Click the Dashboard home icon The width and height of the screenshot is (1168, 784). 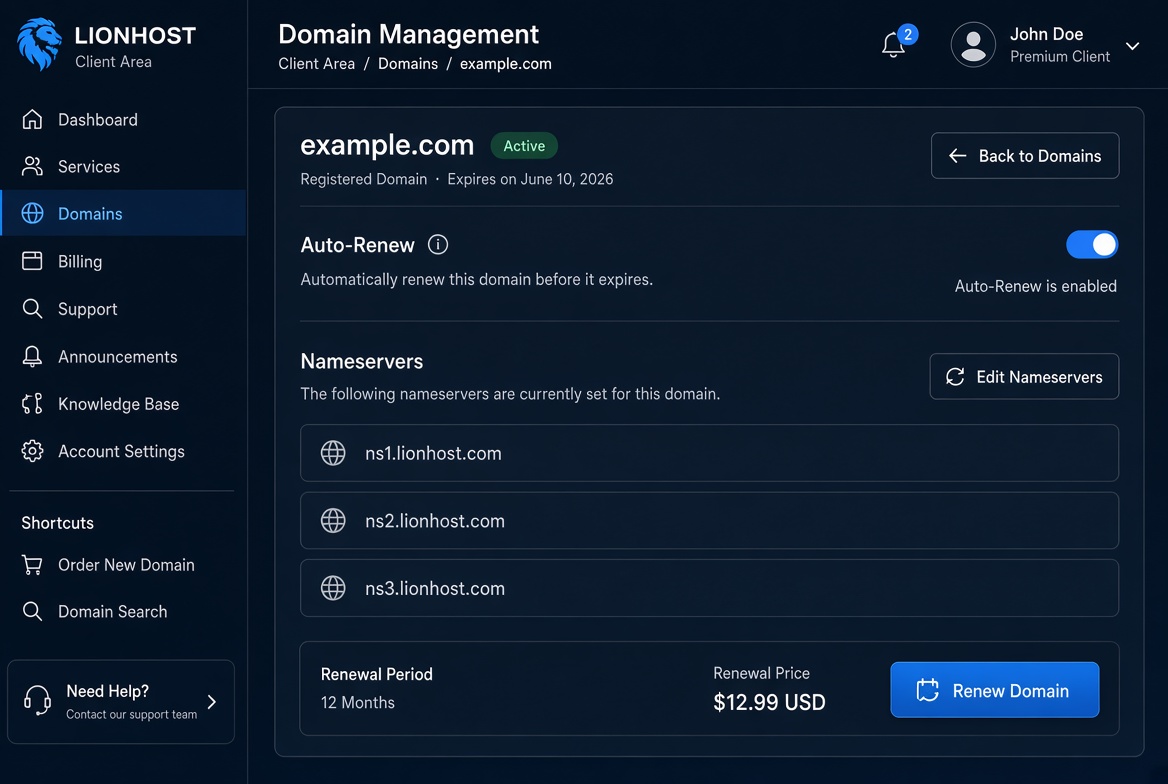(32, 119)
